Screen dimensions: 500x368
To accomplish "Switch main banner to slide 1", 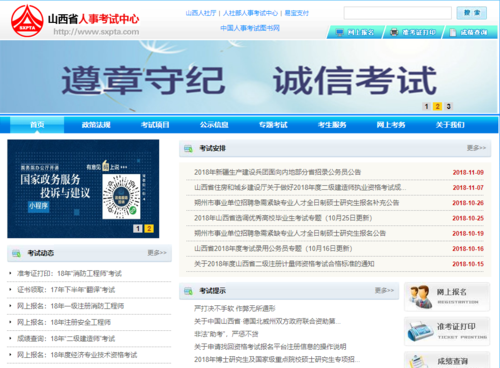I will coord(426,106).
